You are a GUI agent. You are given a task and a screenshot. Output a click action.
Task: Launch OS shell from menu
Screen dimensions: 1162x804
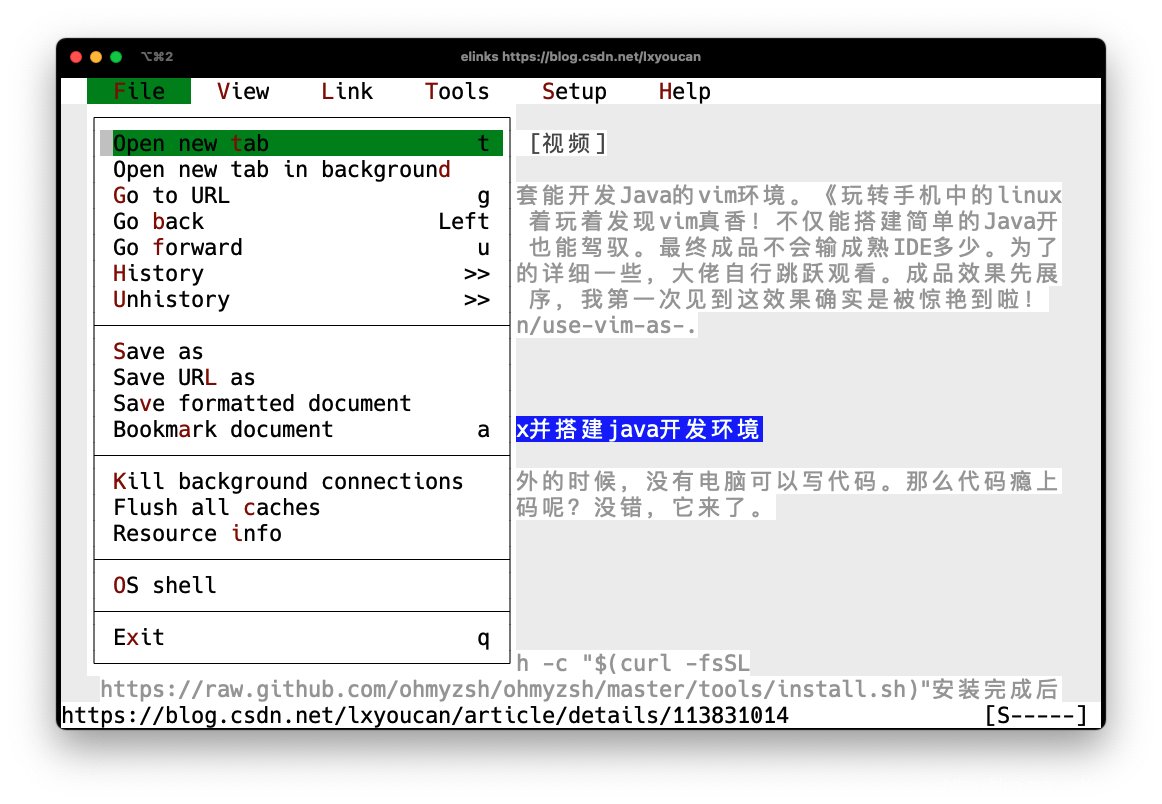(302, 585)
